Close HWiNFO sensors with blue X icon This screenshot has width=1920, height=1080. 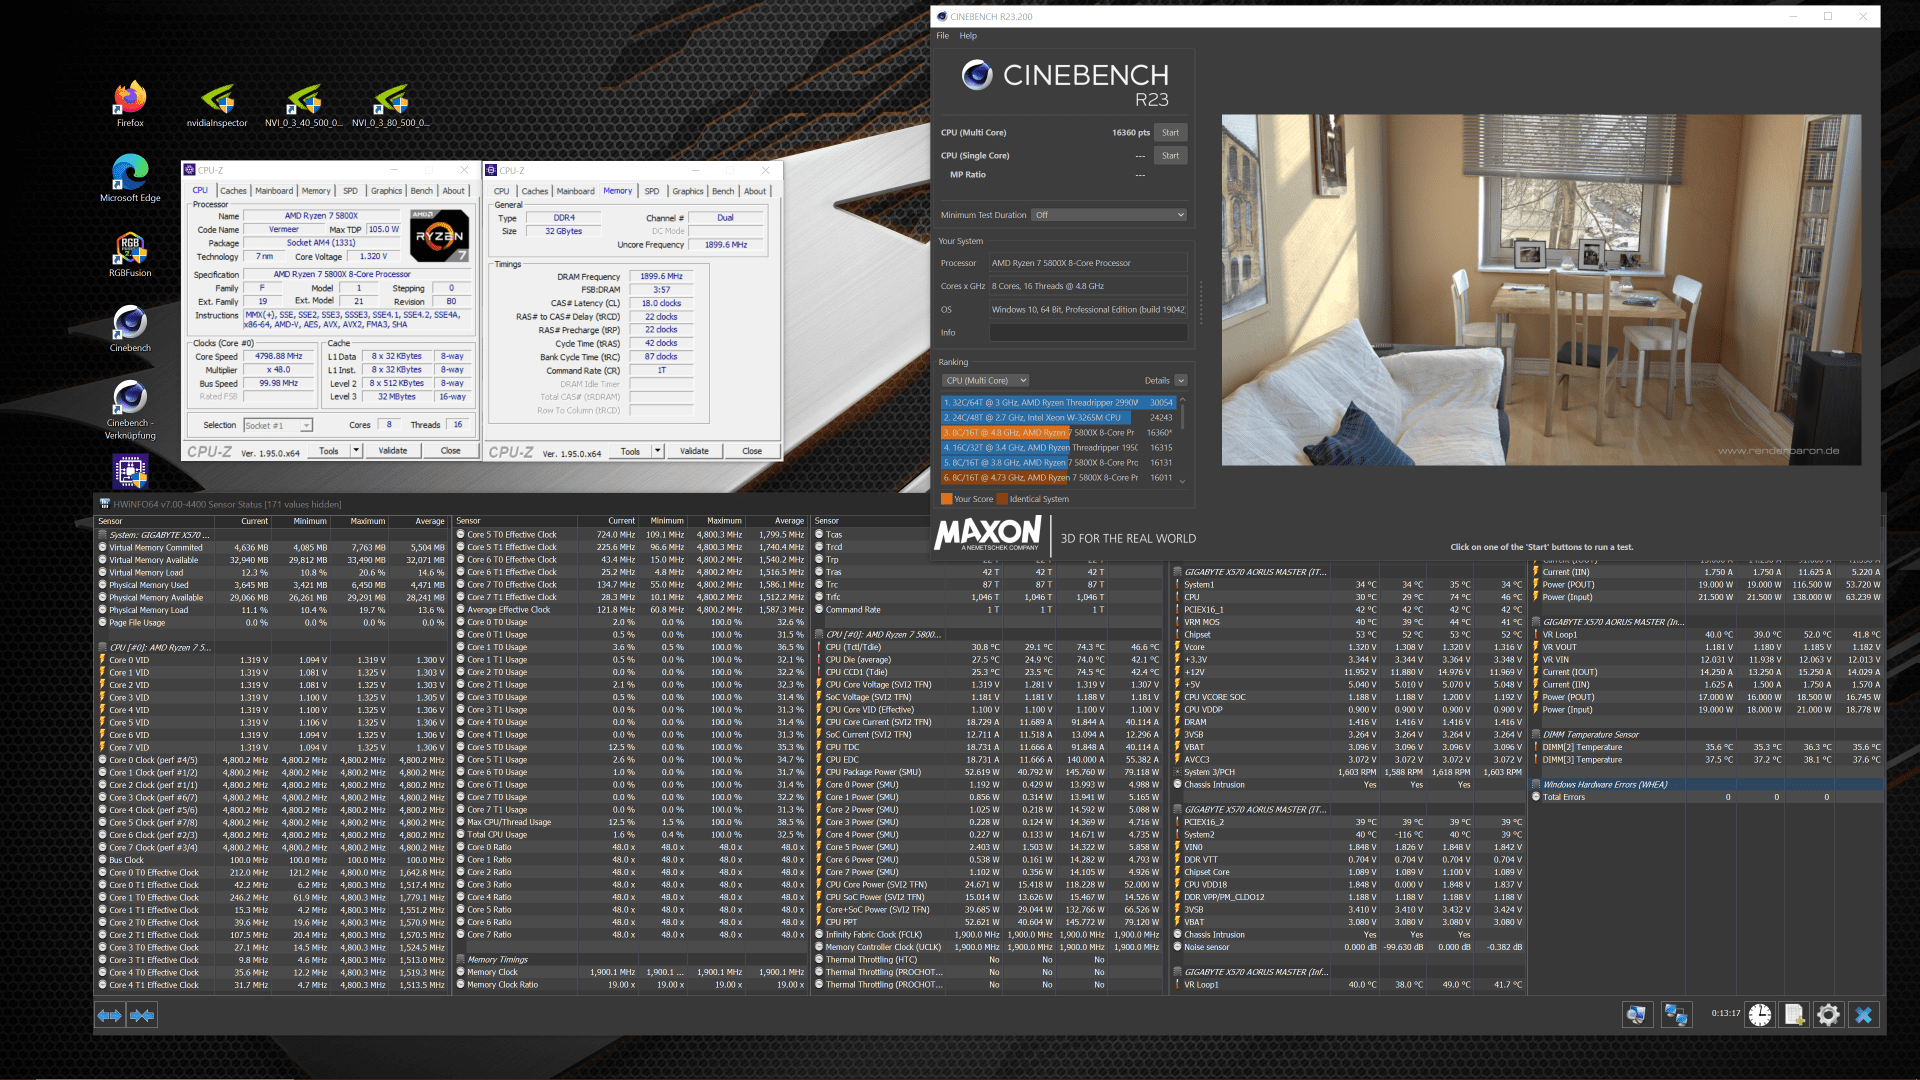pos(1863,1015)
